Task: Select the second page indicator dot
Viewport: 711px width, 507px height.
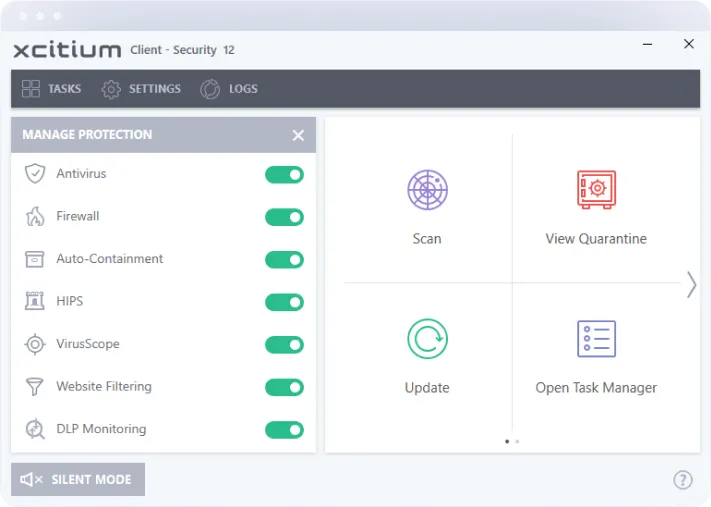Action: coord(517,441)
